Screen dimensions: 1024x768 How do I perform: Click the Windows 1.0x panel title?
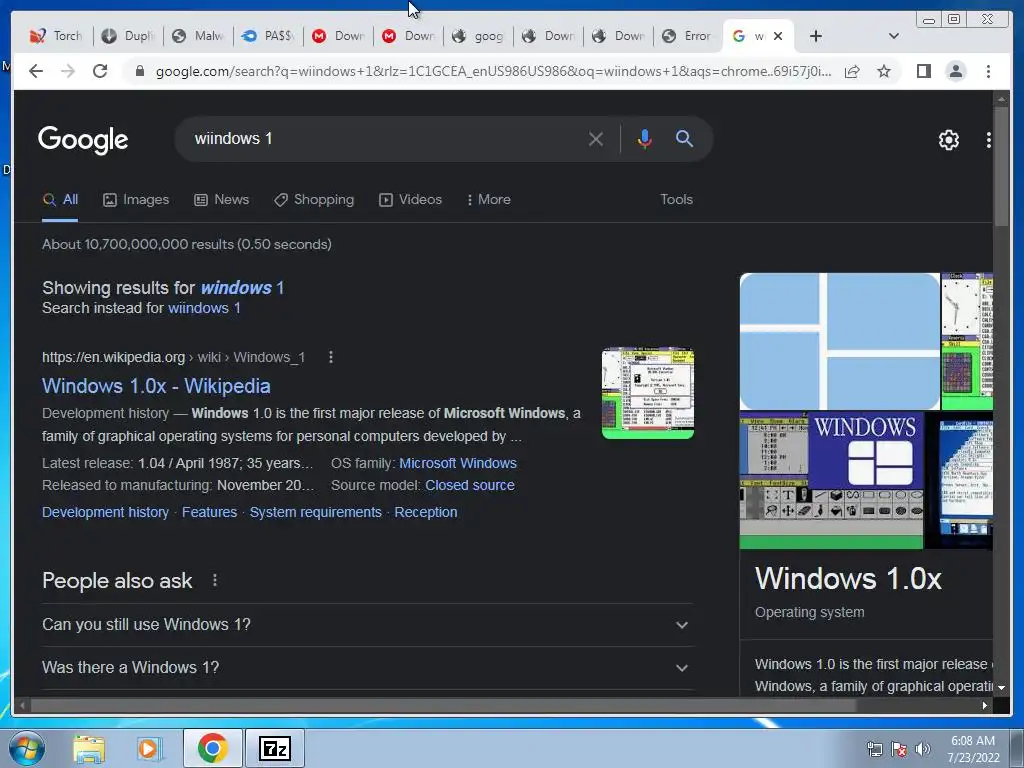(848, 579)
